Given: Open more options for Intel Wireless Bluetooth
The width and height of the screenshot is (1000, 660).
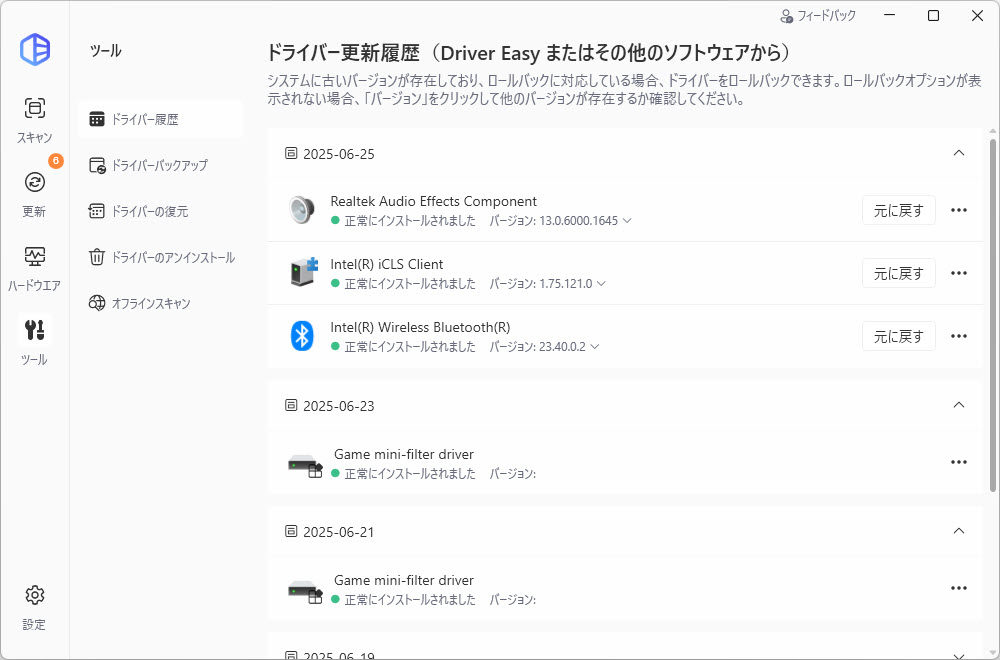Looking at the screenshot, I should [x=959, y=336].
